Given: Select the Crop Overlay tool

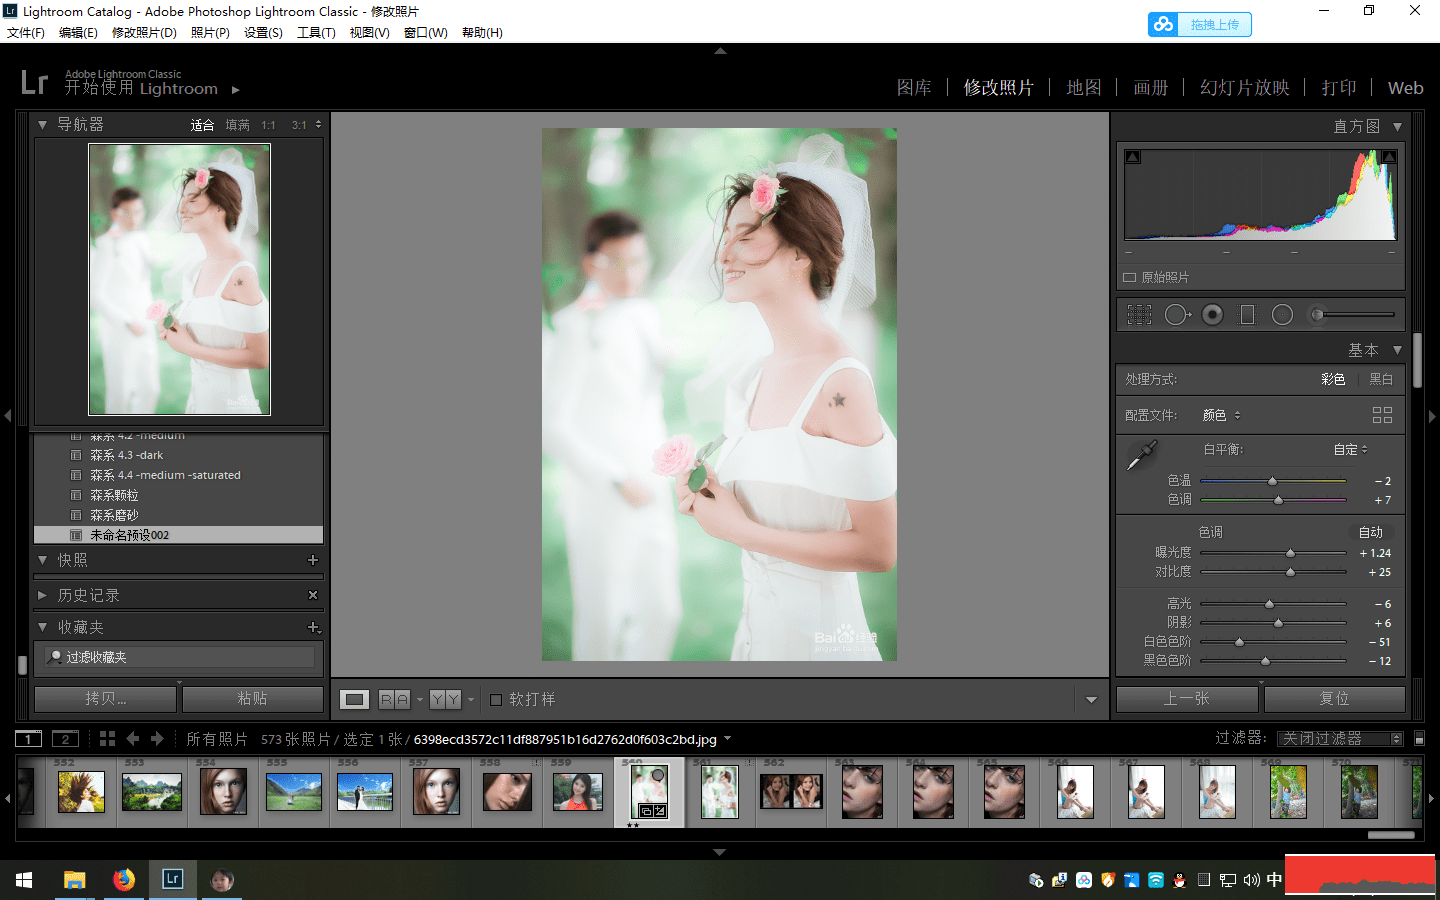Looking at the screenshot, I should tap(1139, 315).
